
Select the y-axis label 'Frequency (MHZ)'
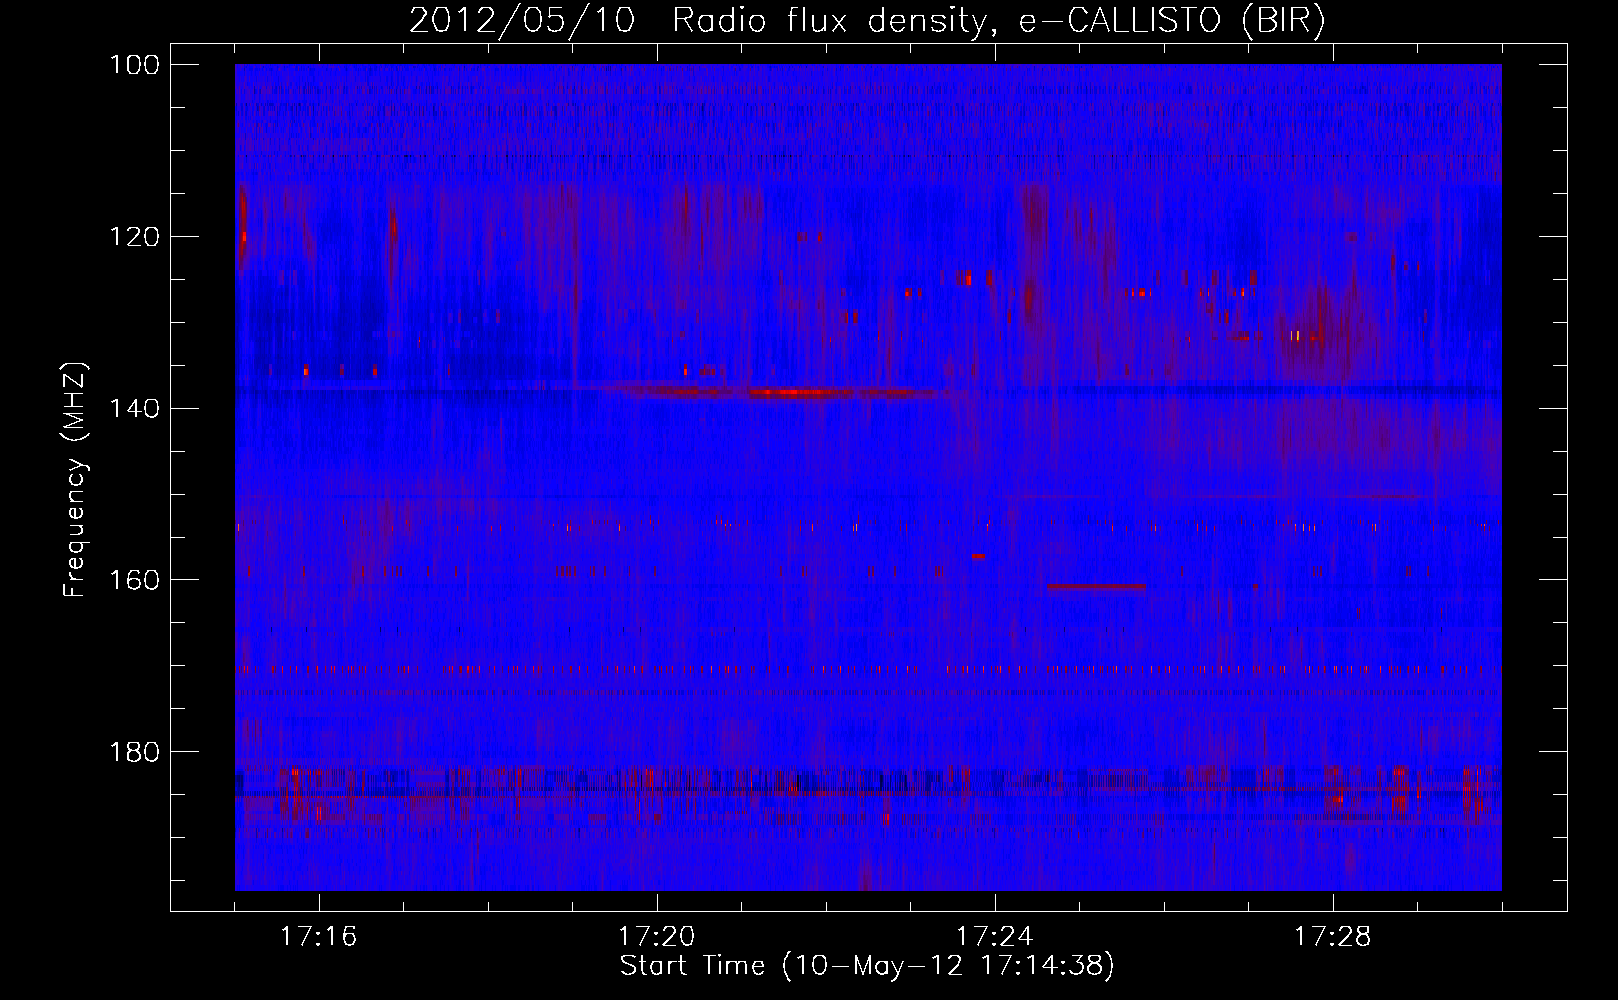pos(75,478)
